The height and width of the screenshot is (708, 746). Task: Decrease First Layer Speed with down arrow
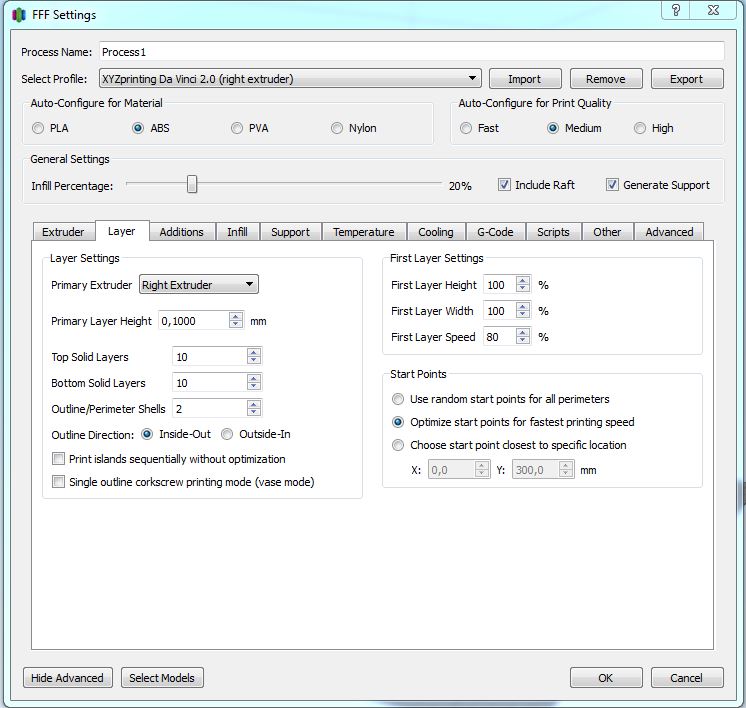coord(523,342)
